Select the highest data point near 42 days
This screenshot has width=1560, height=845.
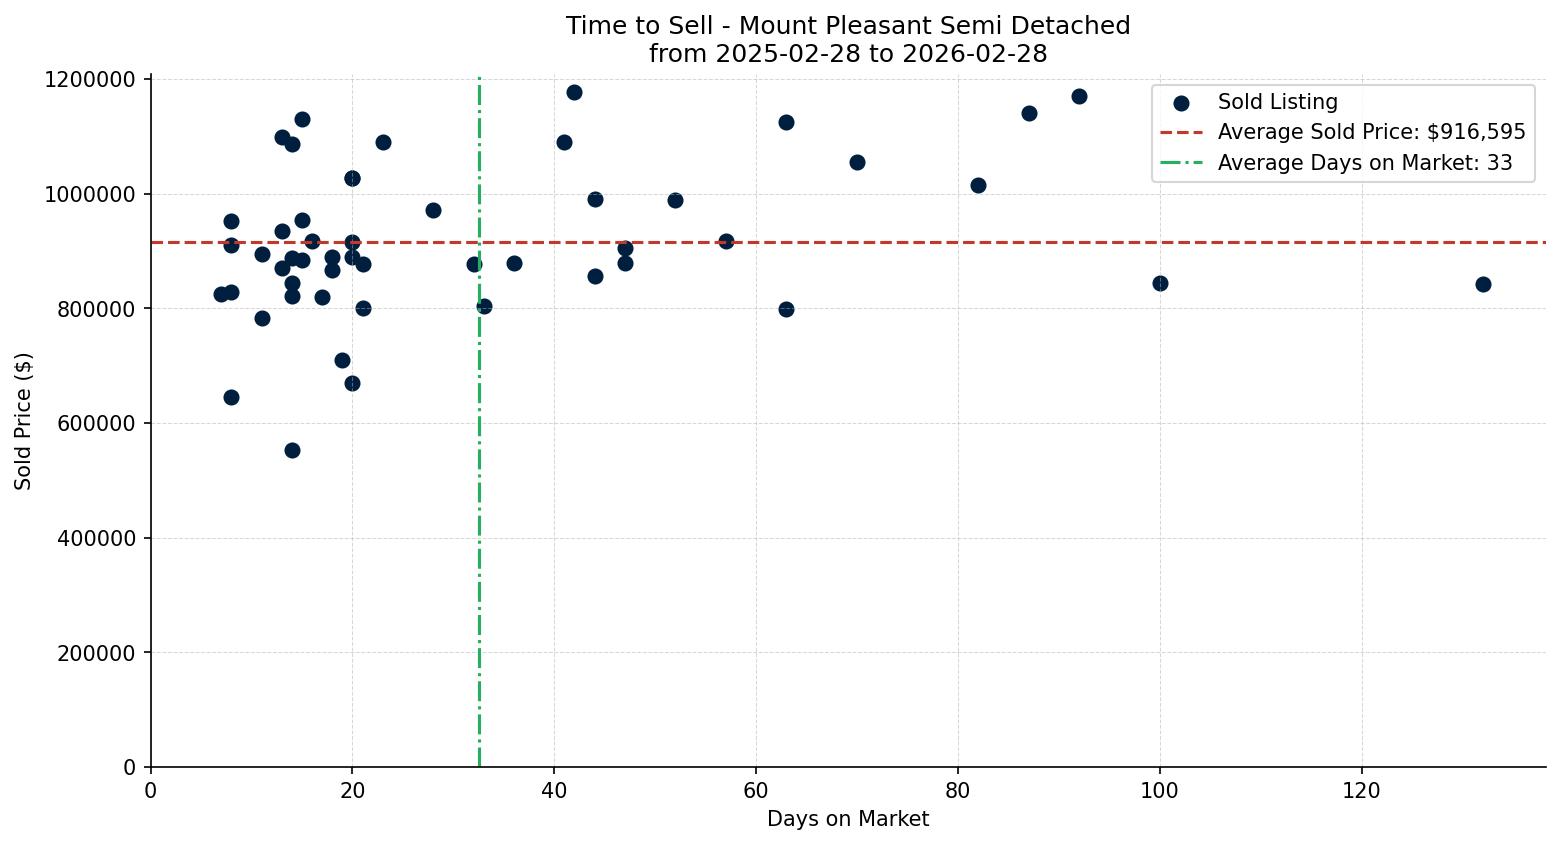coord(574,92)
